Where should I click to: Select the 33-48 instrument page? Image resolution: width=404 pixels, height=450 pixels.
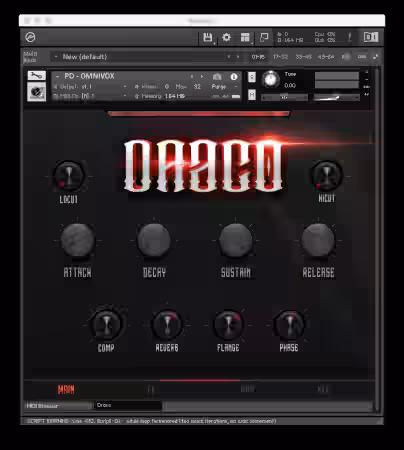pyautogui.click(x=303, y=57)
